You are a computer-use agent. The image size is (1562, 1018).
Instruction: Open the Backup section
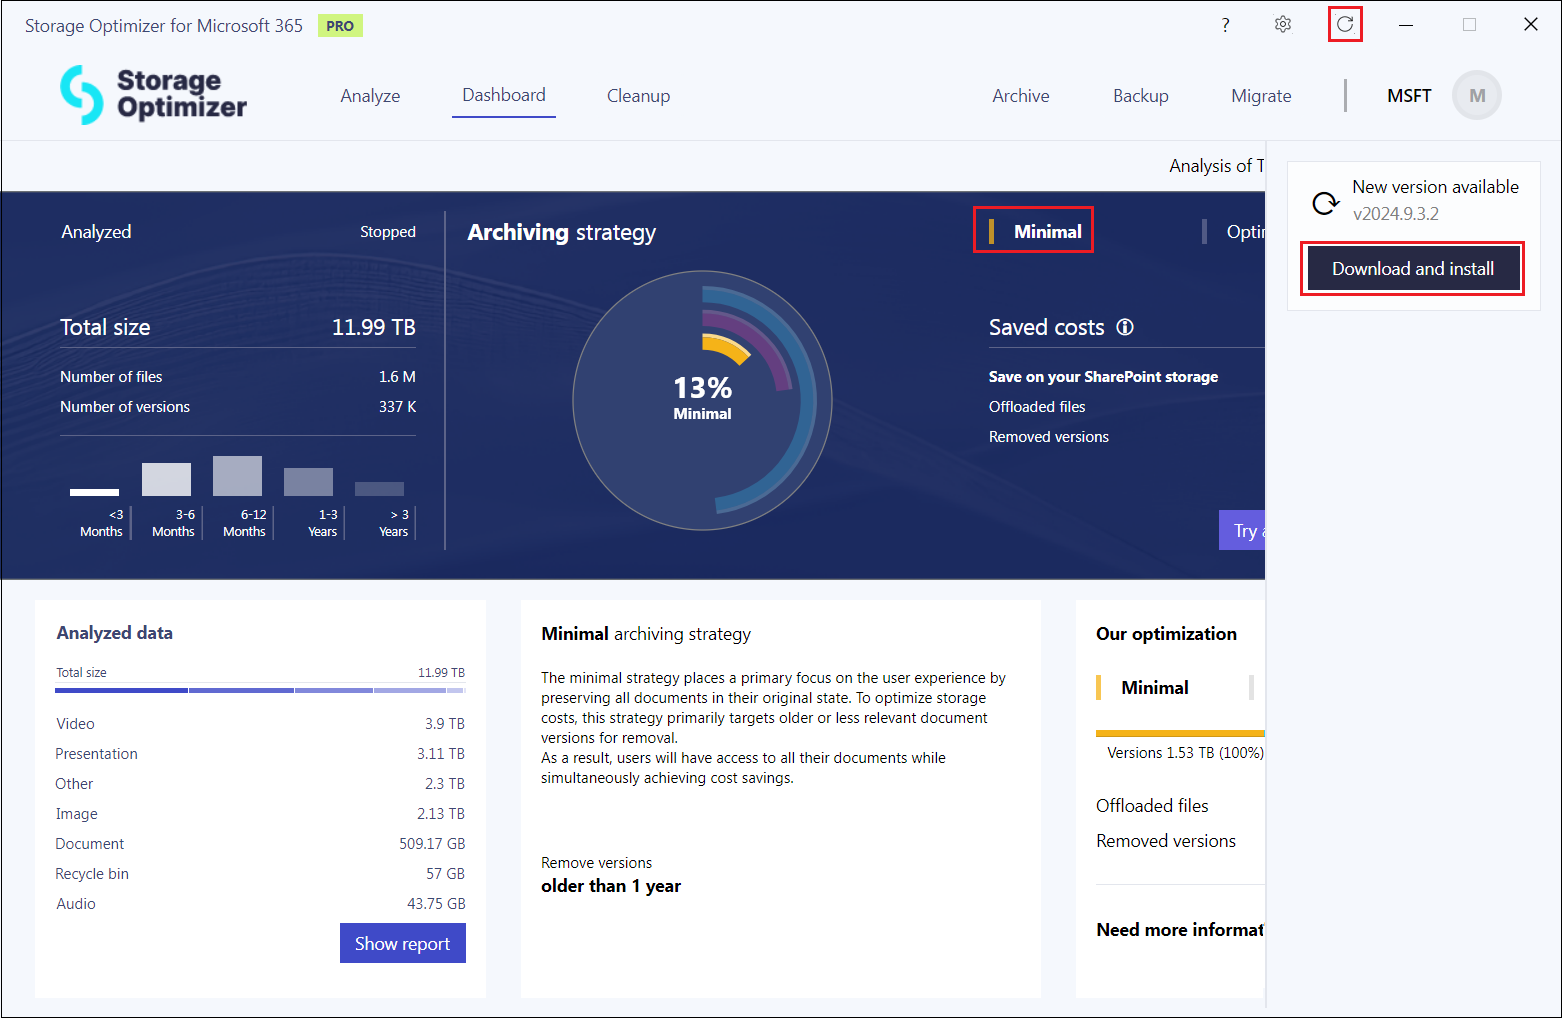click(x=1140, y=96)
